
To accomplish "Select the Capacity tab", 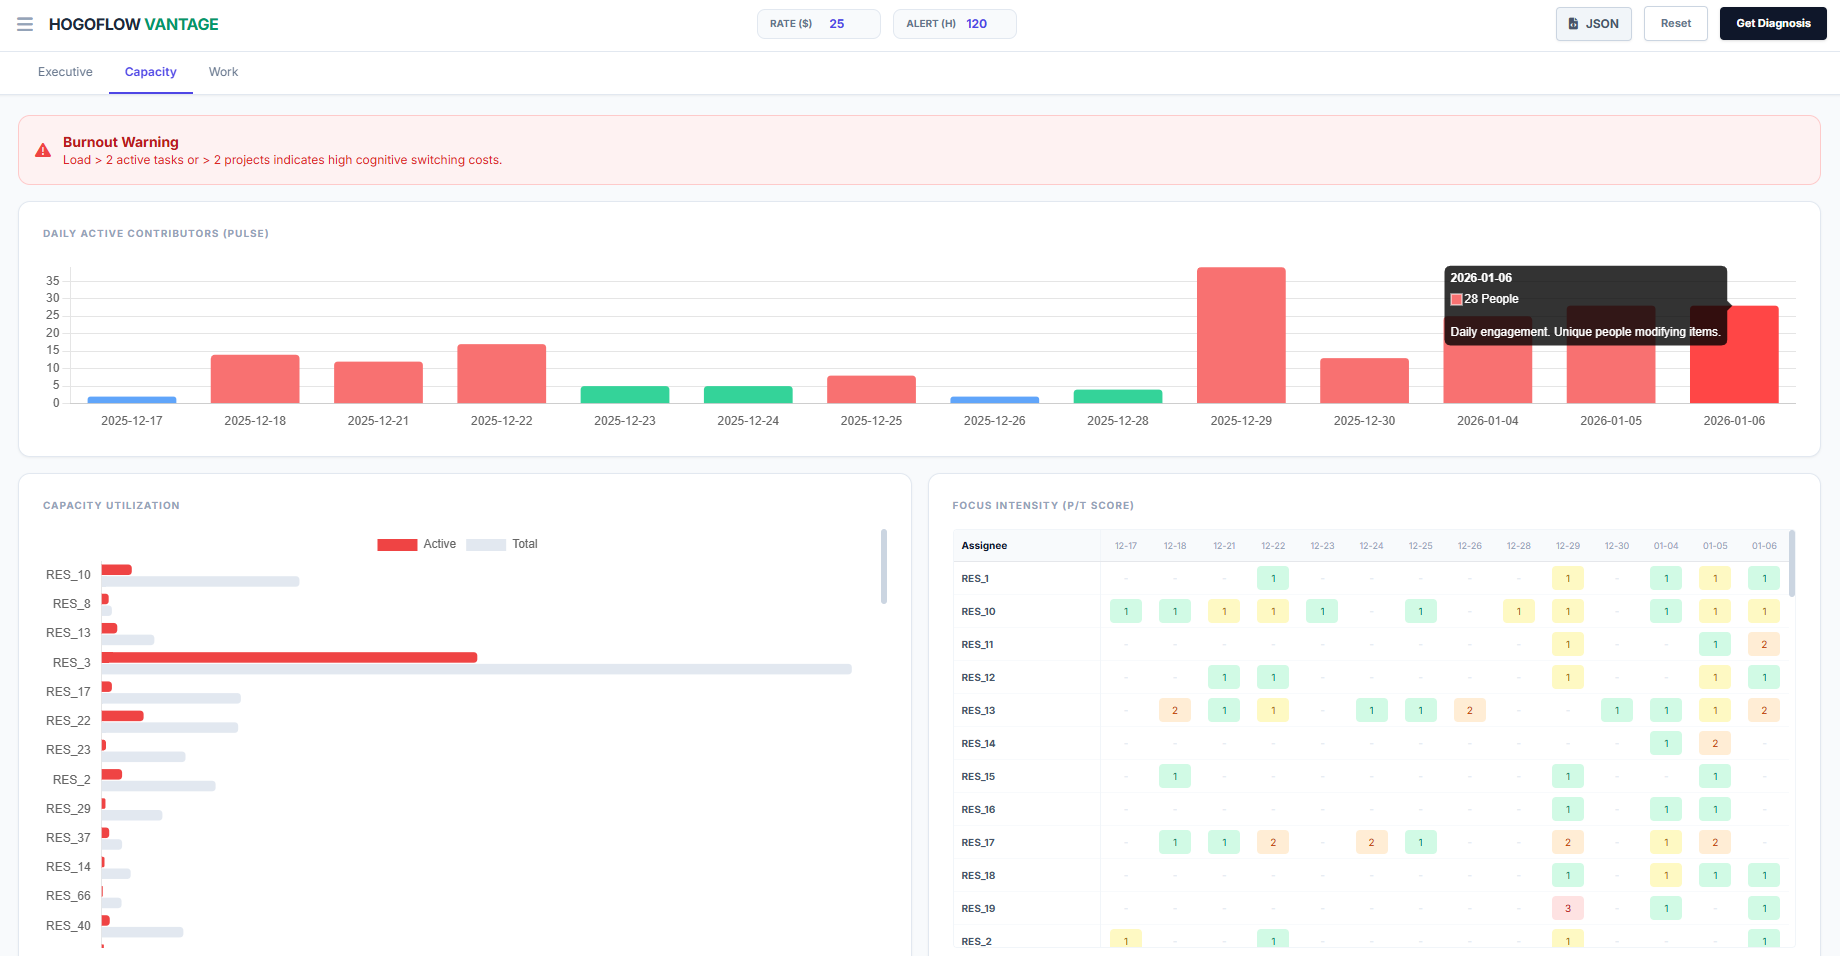I will click(150, 72).
